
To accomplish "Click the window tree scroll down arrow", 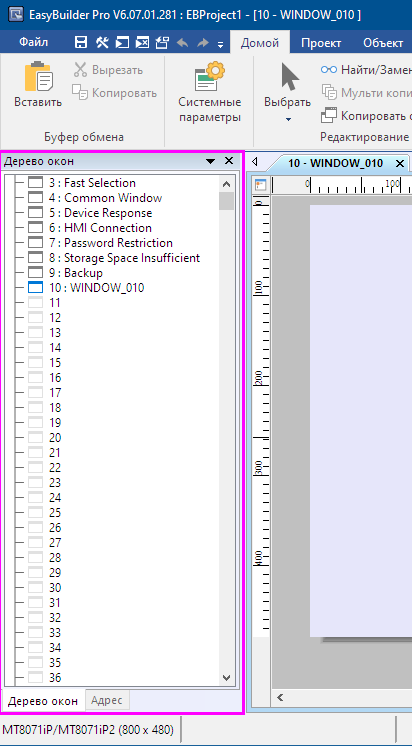I will coord(226,677).
